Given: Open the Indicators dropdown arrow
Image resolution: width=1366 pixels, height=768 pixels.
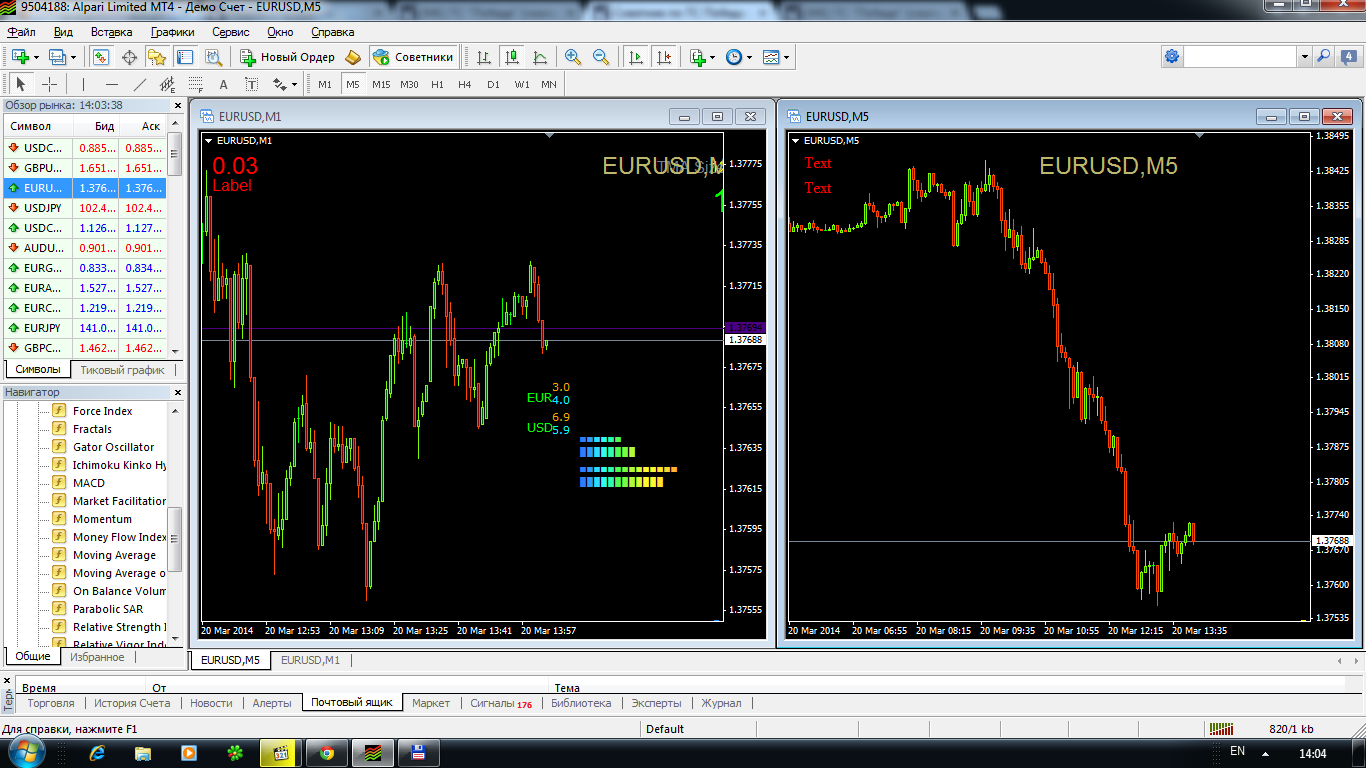Looking at the screenshot, I should coord(712,57).
